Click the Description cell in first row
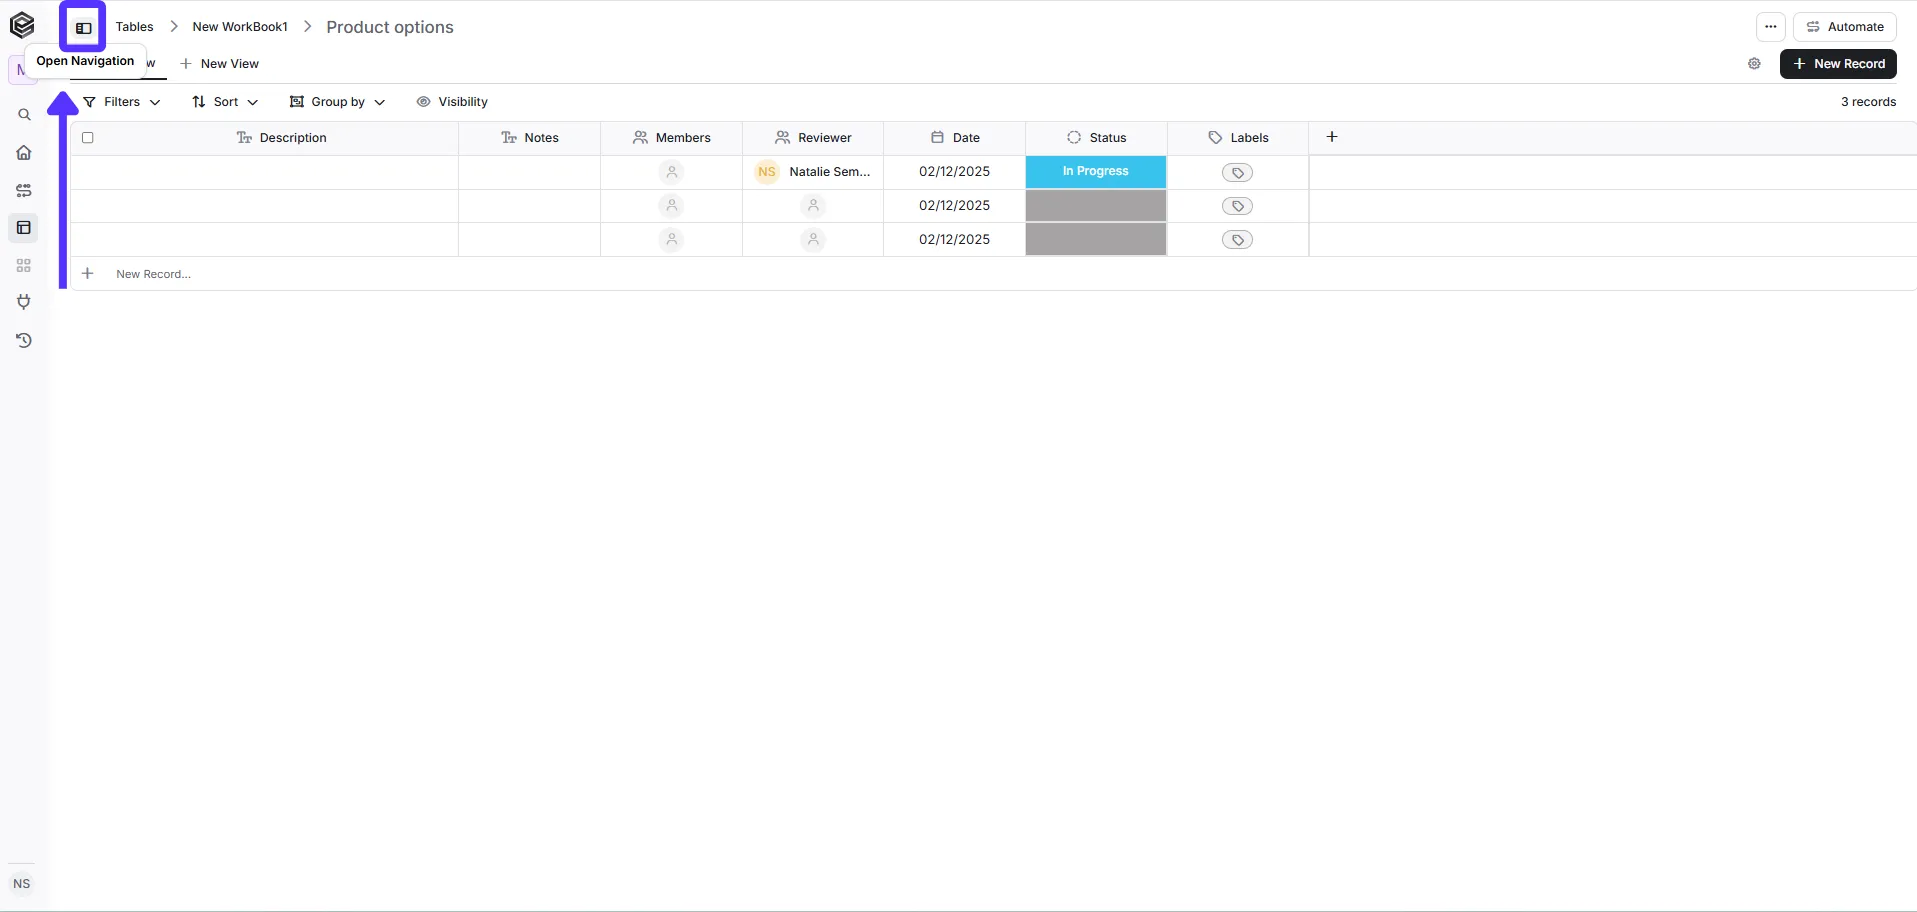 pyautogui.click(x=264, y=172)
